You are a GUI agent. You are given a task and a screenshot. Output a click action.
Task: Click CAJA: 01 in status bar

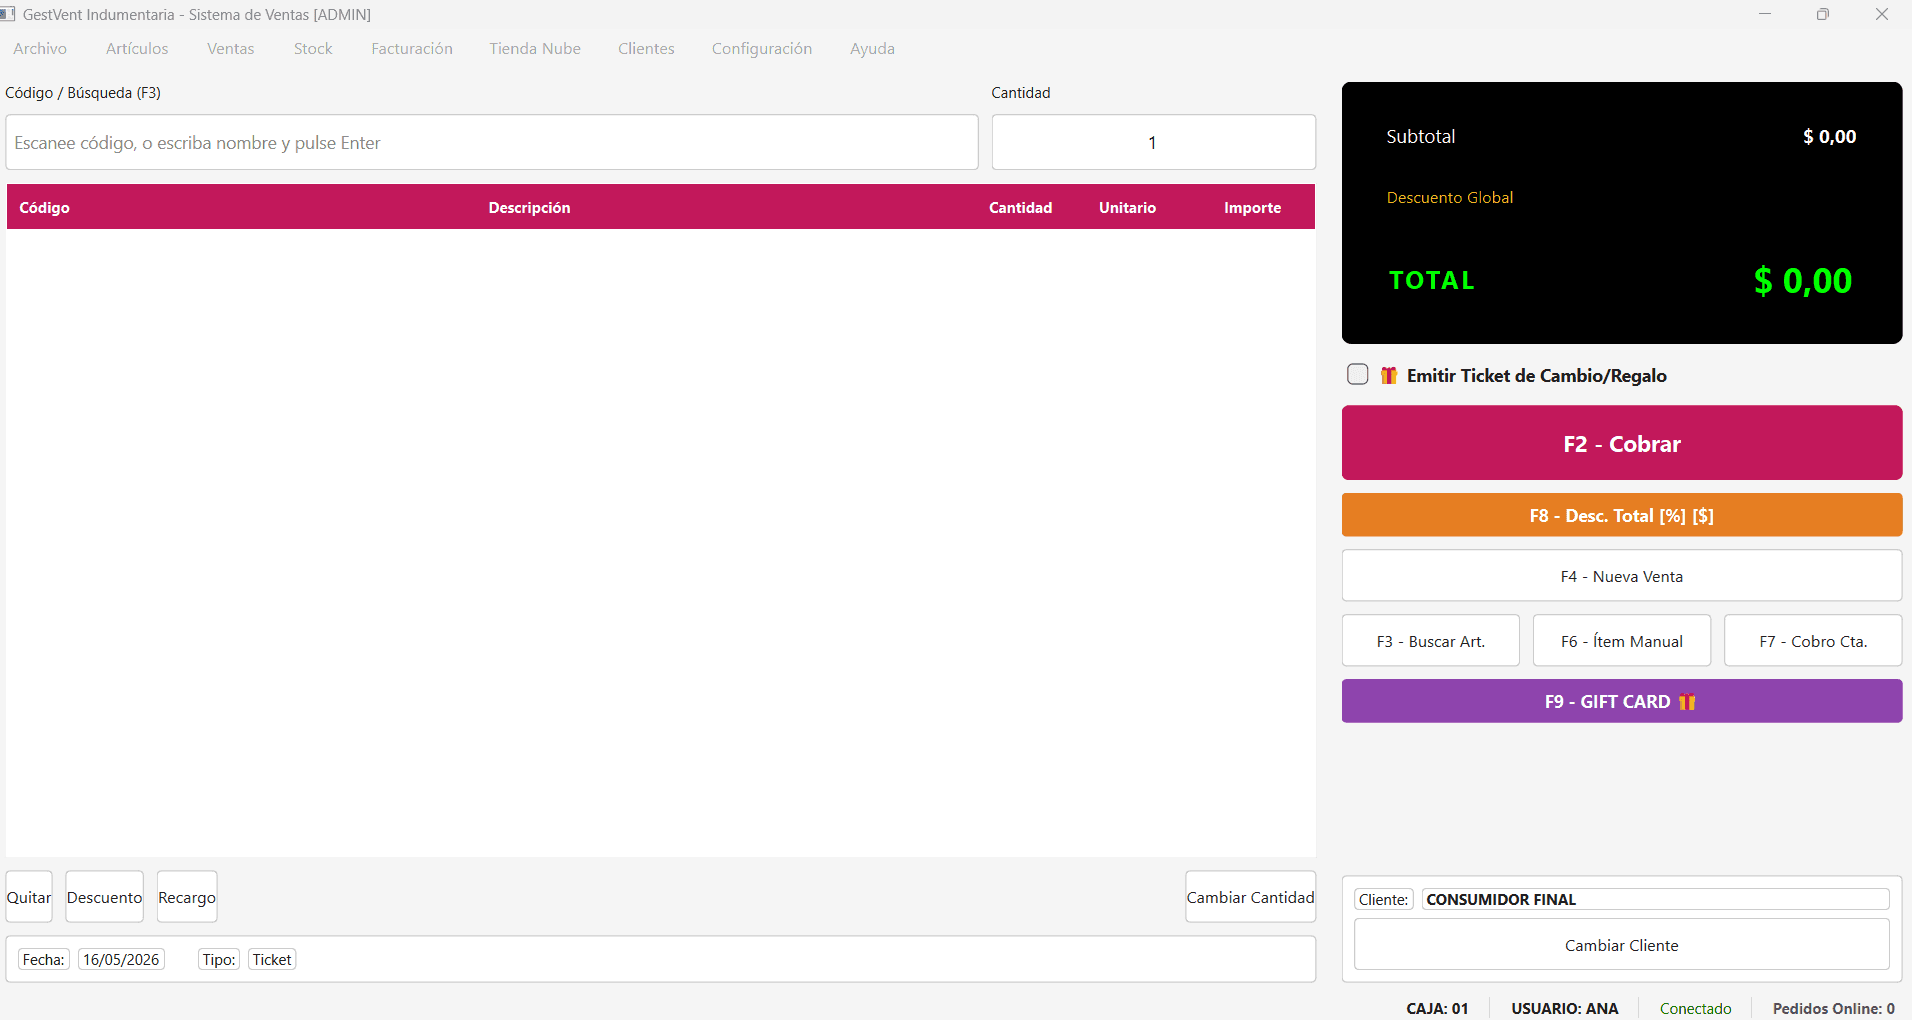point(1438,1008)
